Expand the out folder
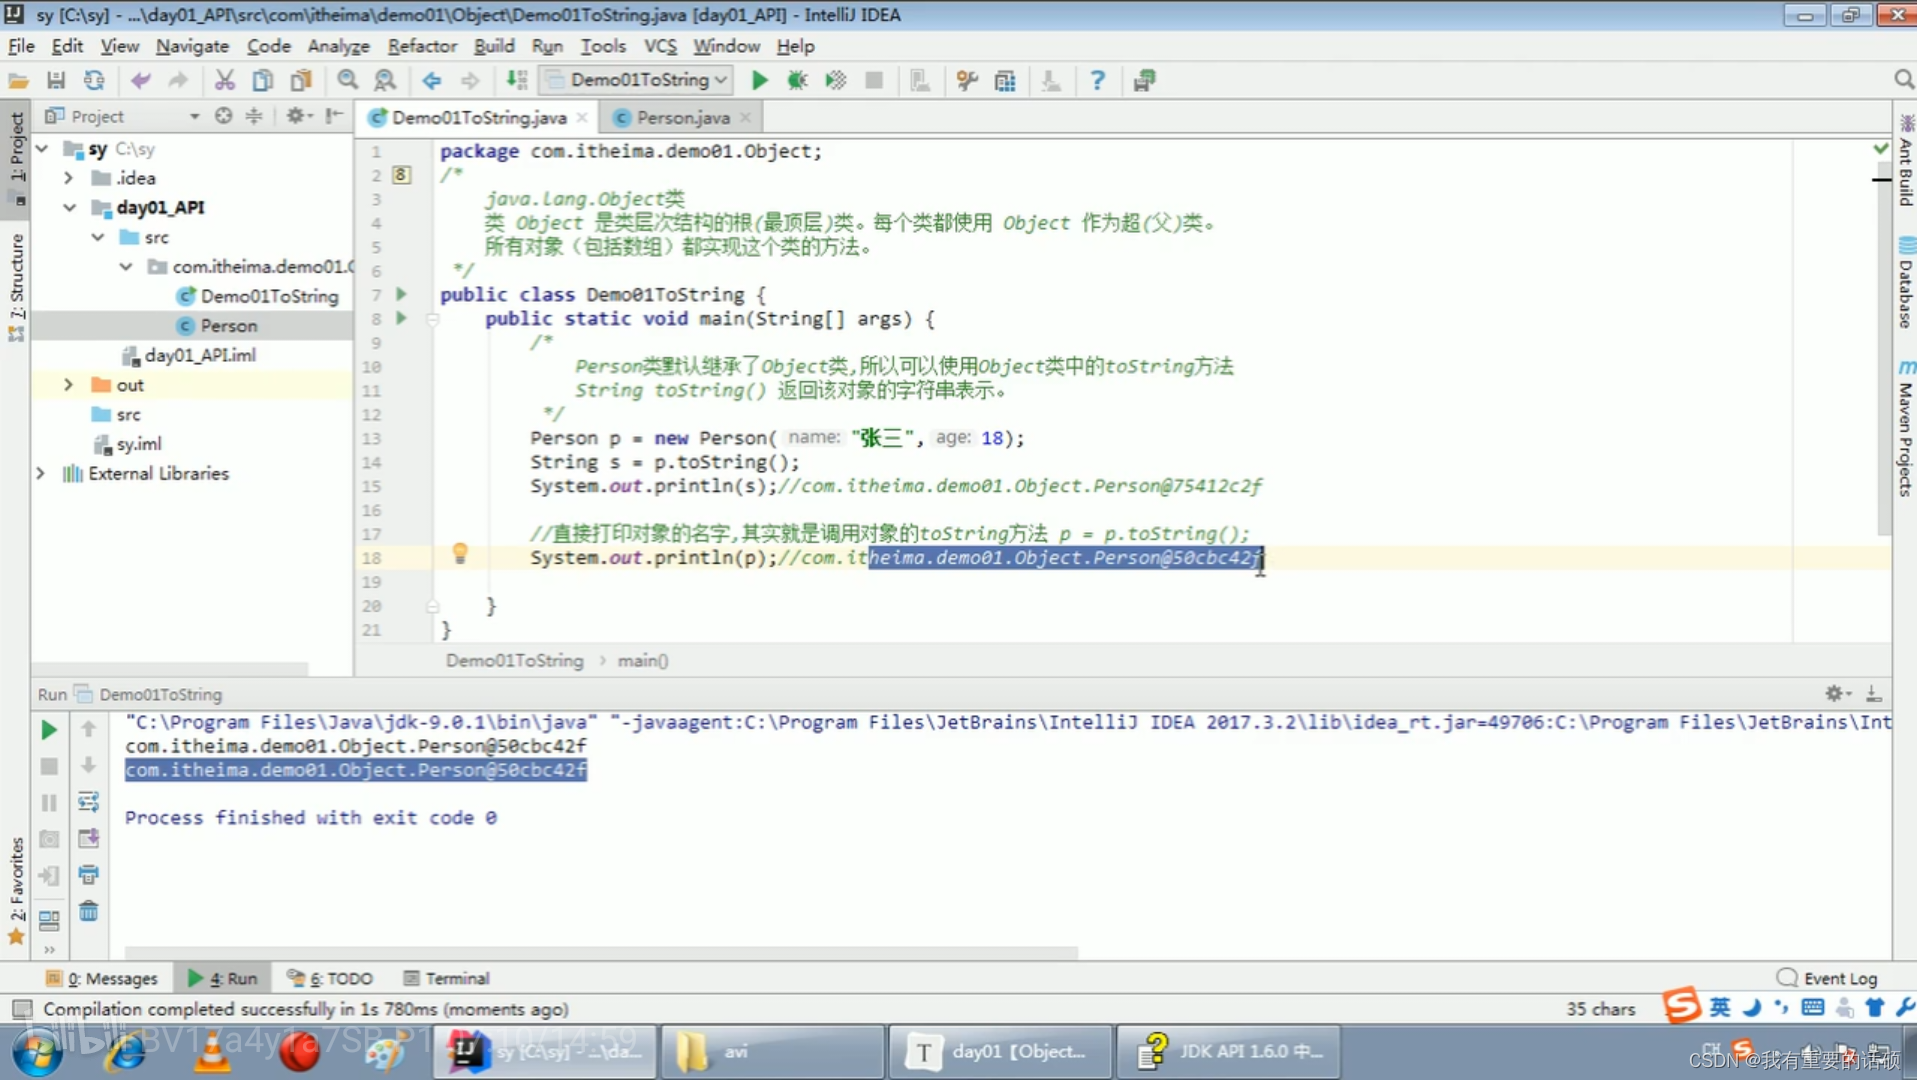 point(68,385)
